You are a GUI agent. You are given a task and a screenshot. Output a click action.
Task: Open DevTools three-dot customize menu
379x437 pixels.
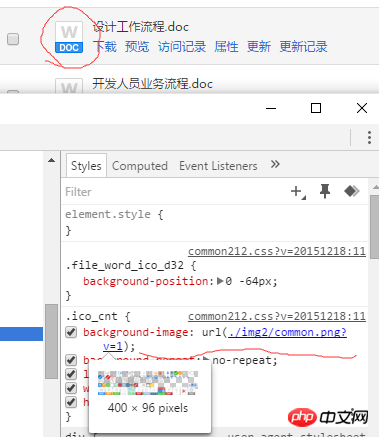pyautogui.click(x=369, y=137)
